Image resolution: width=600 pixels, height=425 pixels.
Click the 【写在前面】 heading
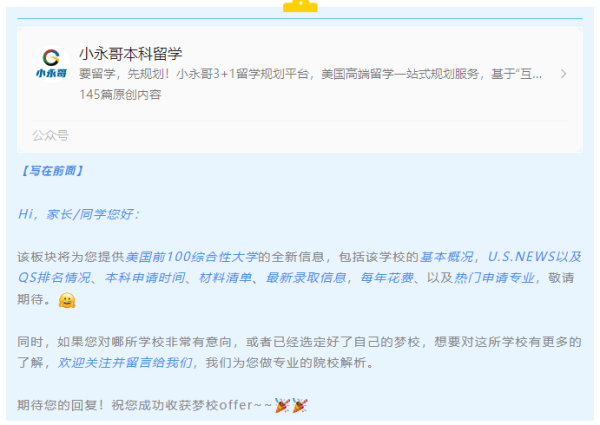coord(51,171)
